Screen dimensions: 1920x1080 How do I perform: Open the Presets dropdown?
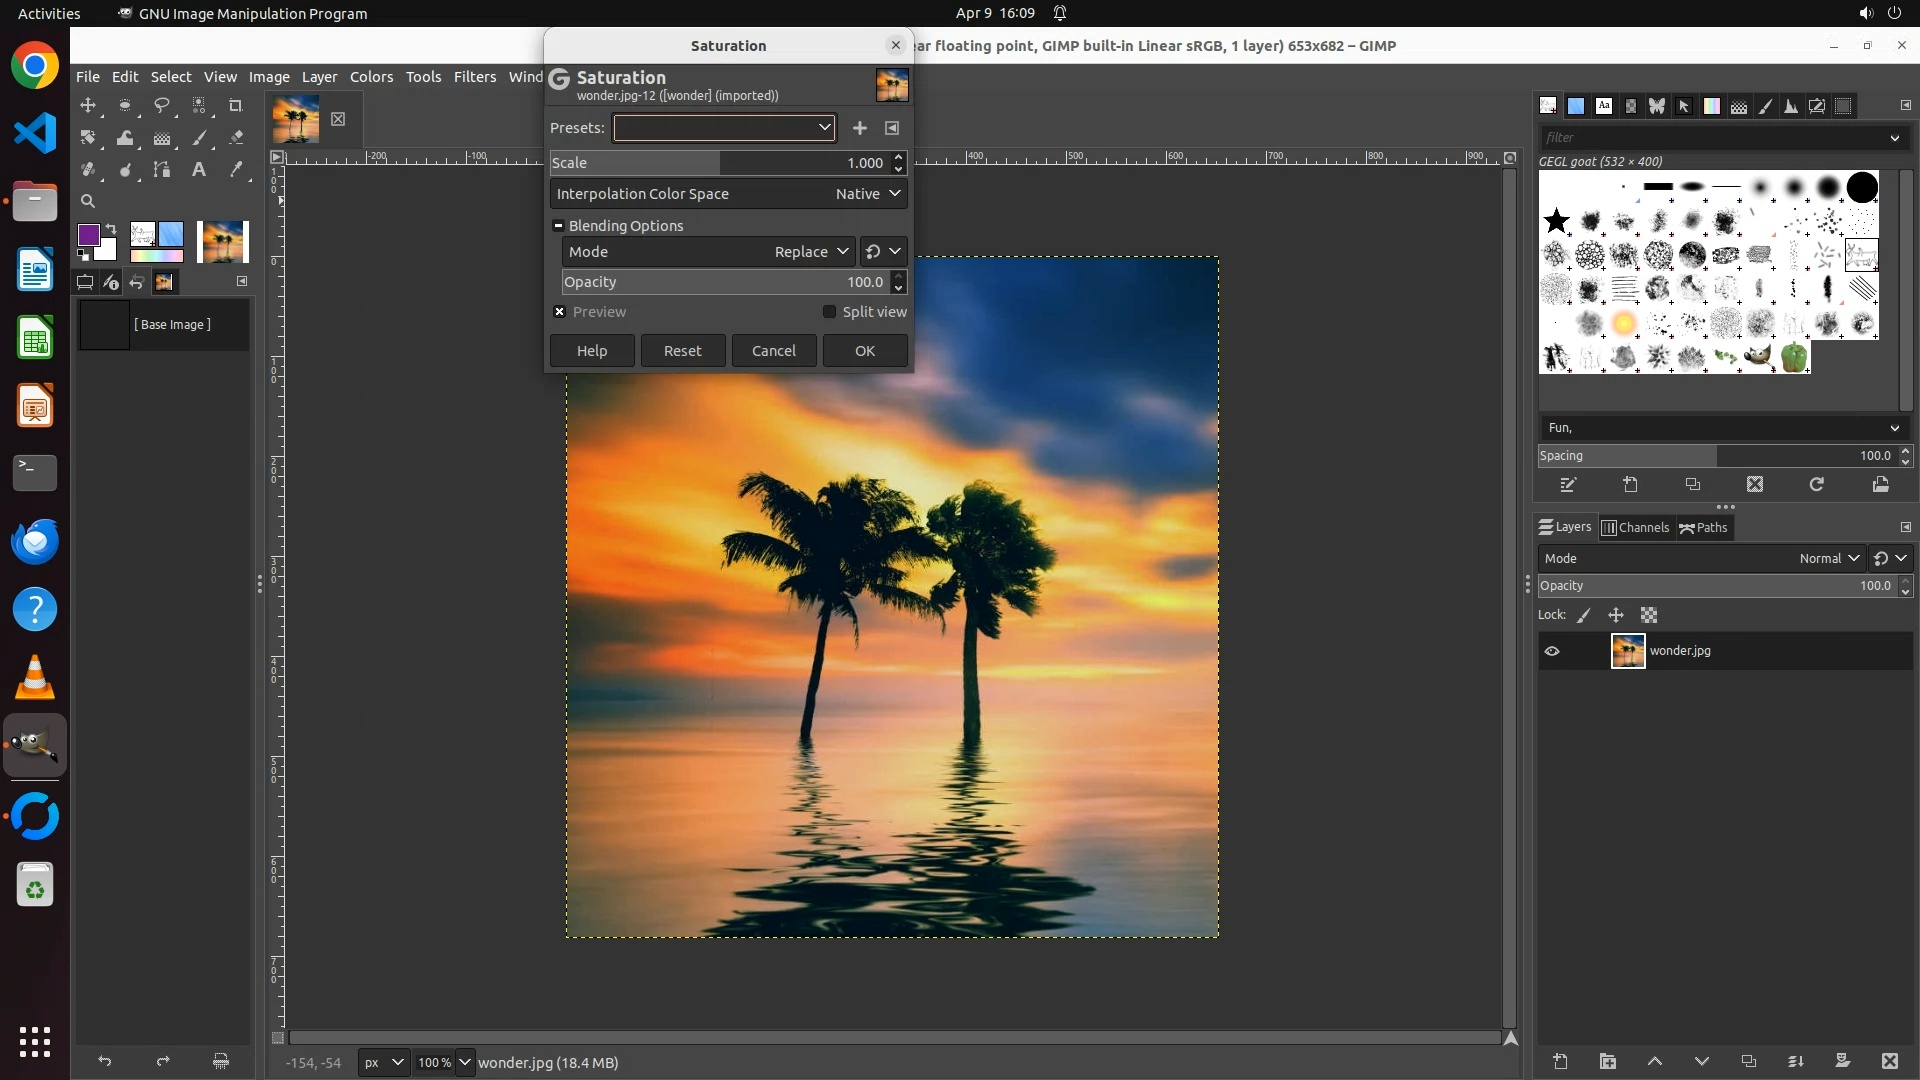coord(724,128)
